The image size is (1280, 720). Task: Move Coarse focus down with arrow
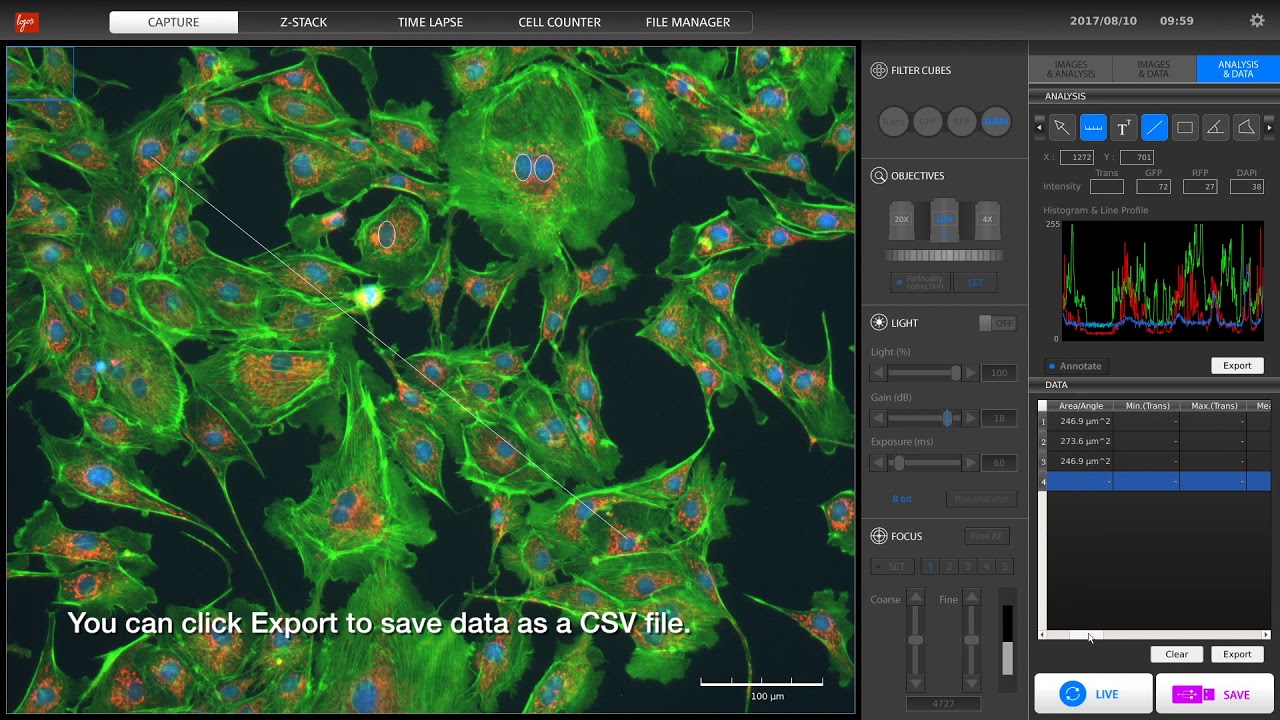(x=915, y=683)
